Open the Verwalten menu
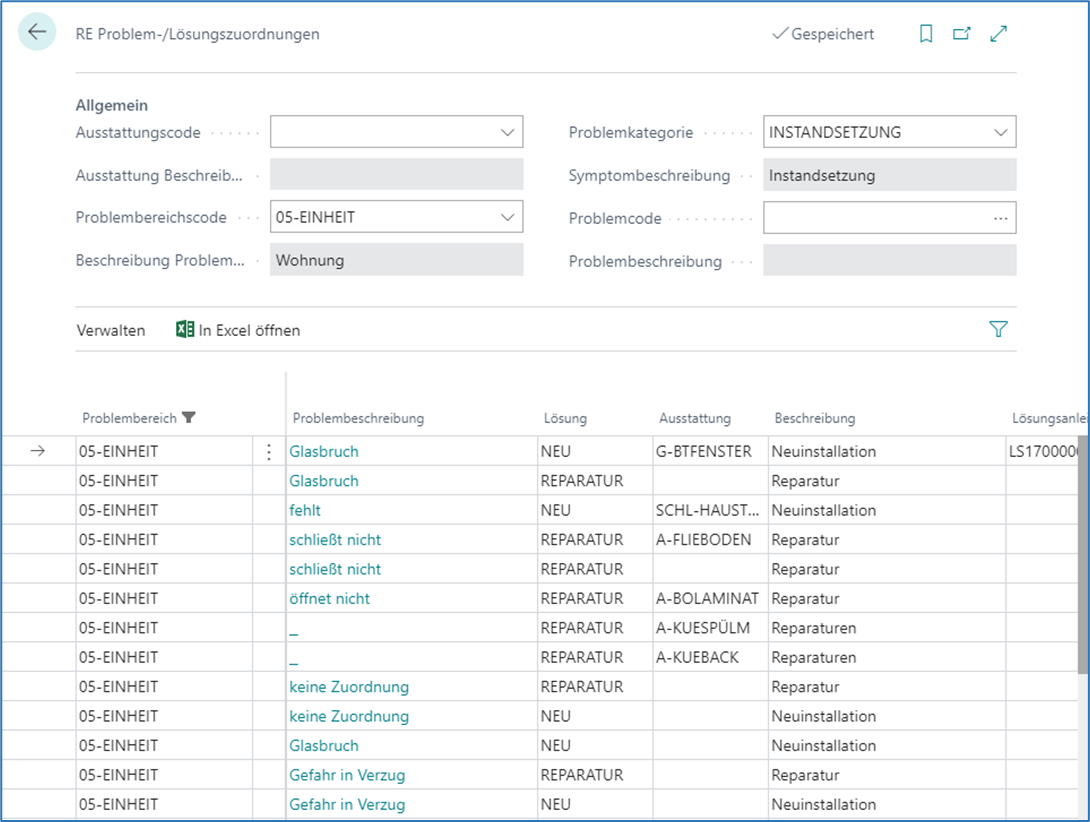The image size is (1090, 822). pos(111,330)
